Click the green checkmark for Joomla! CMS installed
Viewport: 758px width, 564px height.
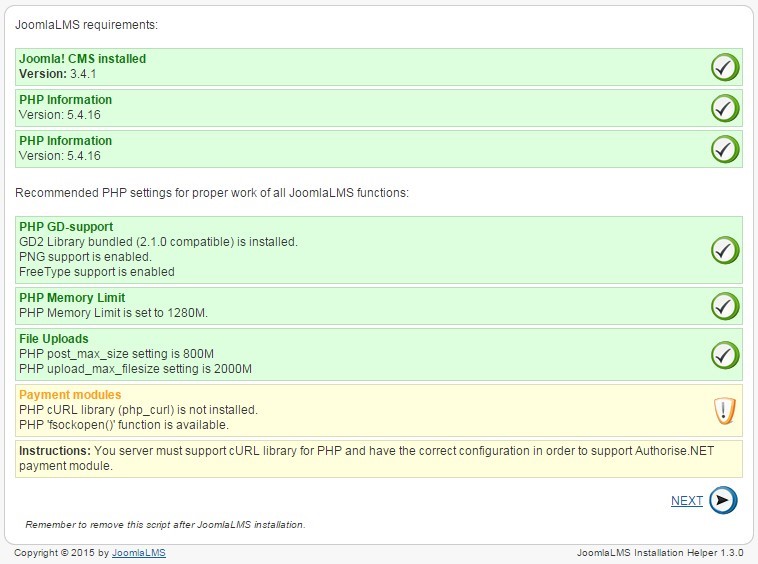[725, 67]
